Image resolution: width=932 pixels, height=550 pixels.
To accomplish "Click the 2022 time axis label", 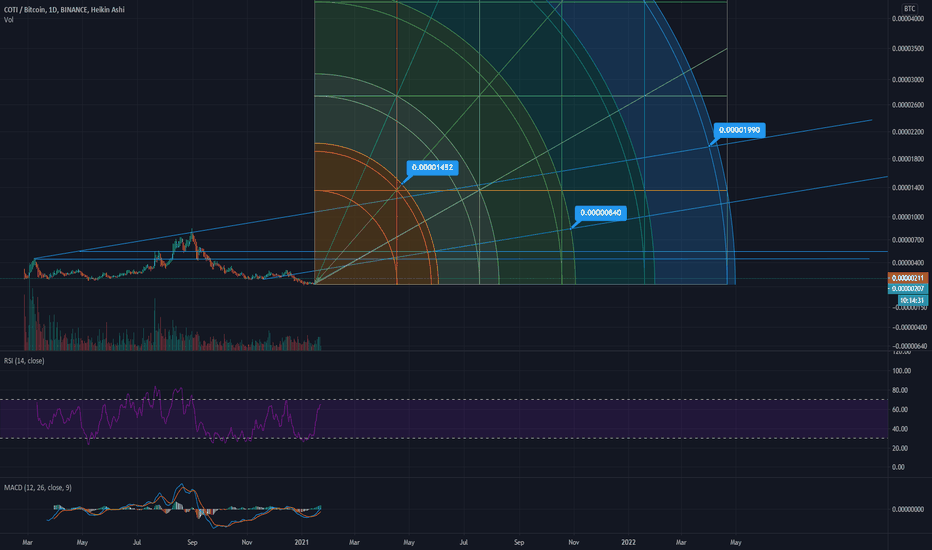I will pyautogui.click(x=628, y=542).
